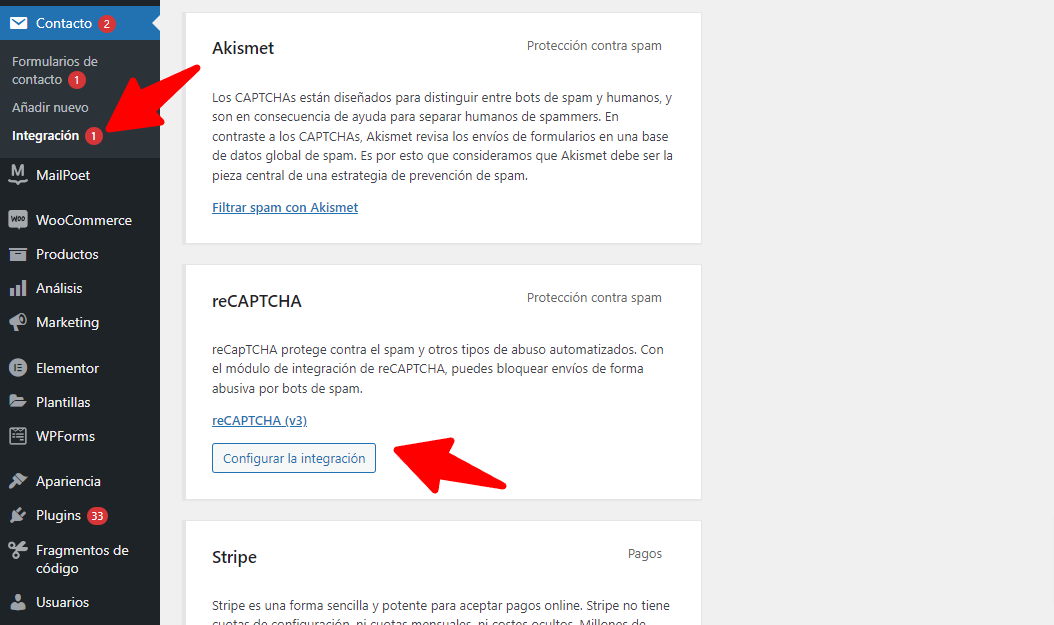Click Protección contra spam on reCAPTCHA card

point(594,298)
